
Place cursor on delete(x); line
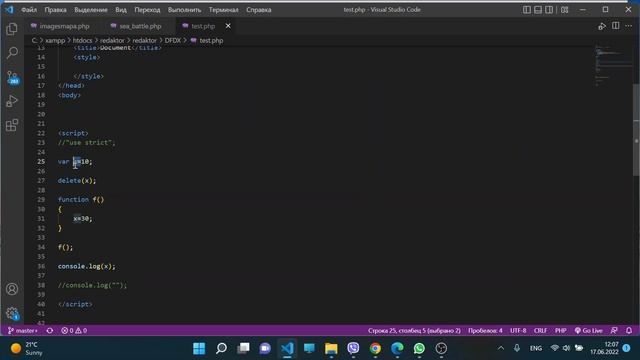pyautogui.click(x=77, y=180)
